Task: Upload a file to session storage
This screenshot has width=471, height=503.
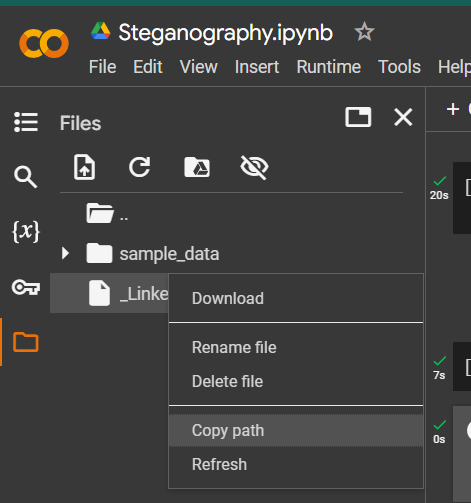Action: [84, 167]
